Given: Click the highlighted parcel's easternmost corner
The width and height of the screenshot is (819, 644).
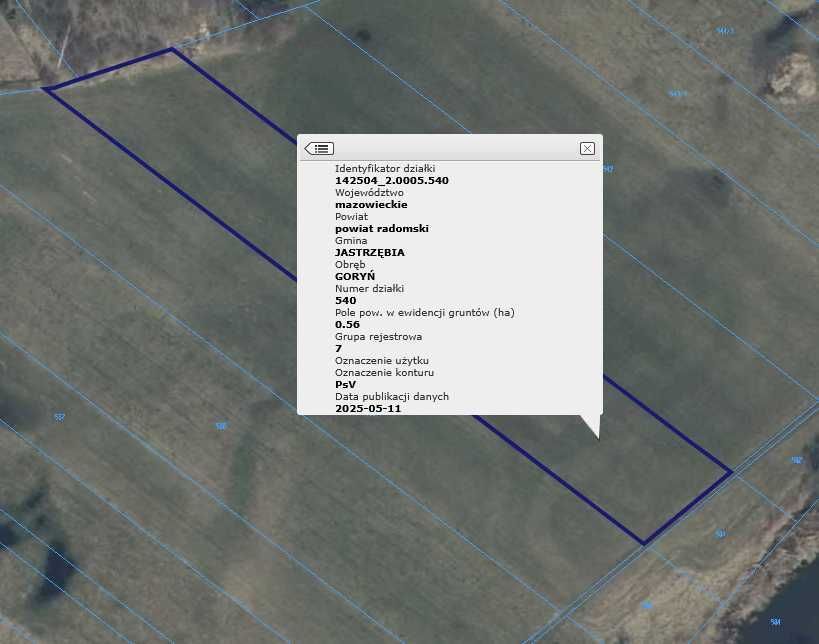Looking at the screenshot, I should (732, 471).
